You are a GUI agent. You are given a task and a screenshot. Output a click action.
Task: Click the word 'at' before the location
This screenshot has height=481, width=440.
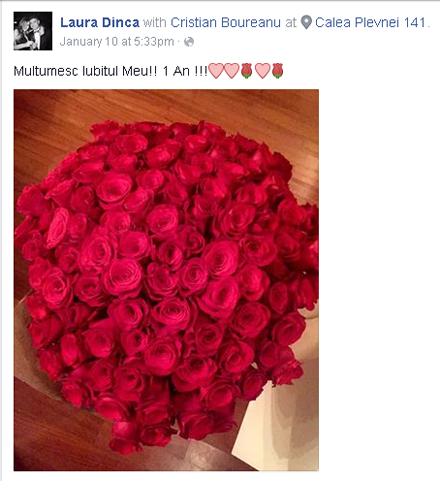[291, 22]
